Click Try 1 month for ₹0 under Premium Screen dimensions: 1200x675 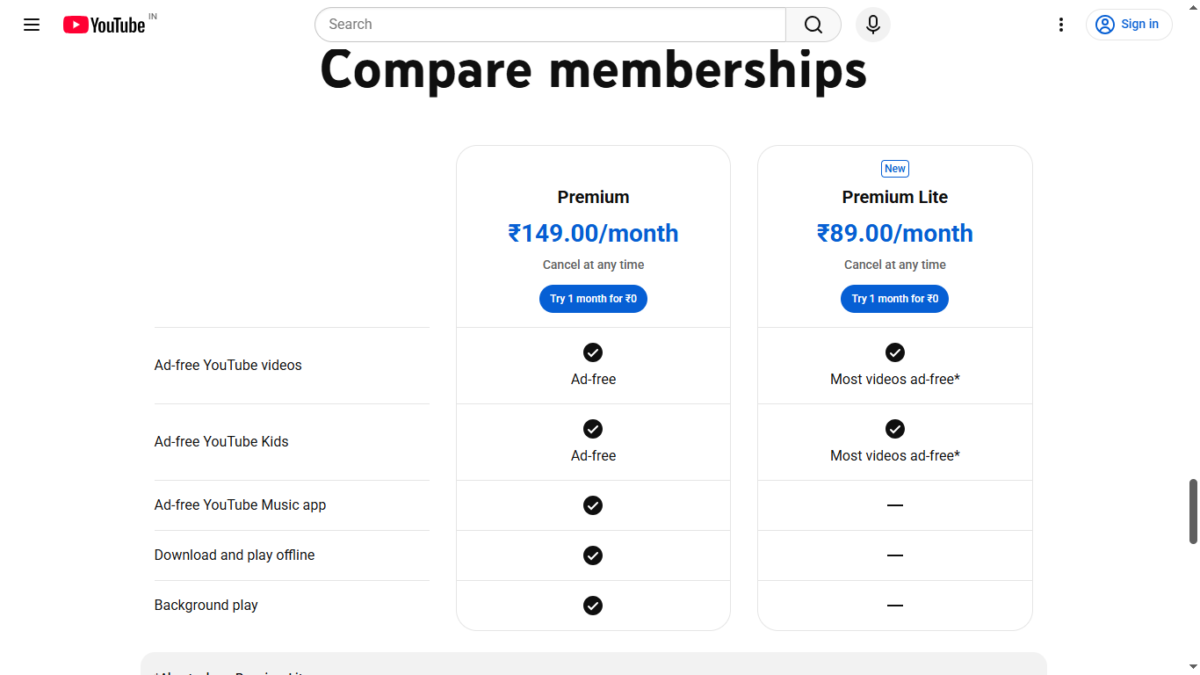coord(593,298)
